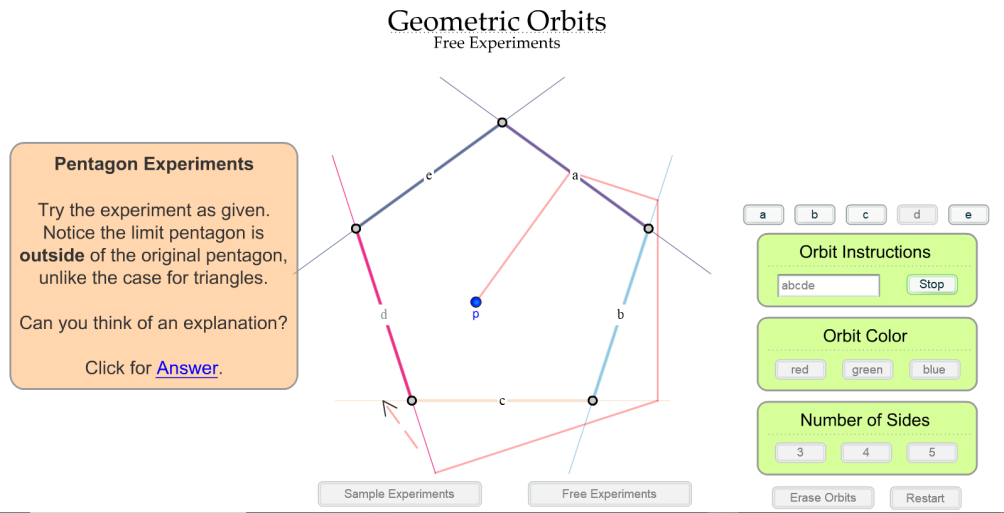Choose blue orbit color
The height and width of the screenshot is (513, 1004).
[934, 370]
